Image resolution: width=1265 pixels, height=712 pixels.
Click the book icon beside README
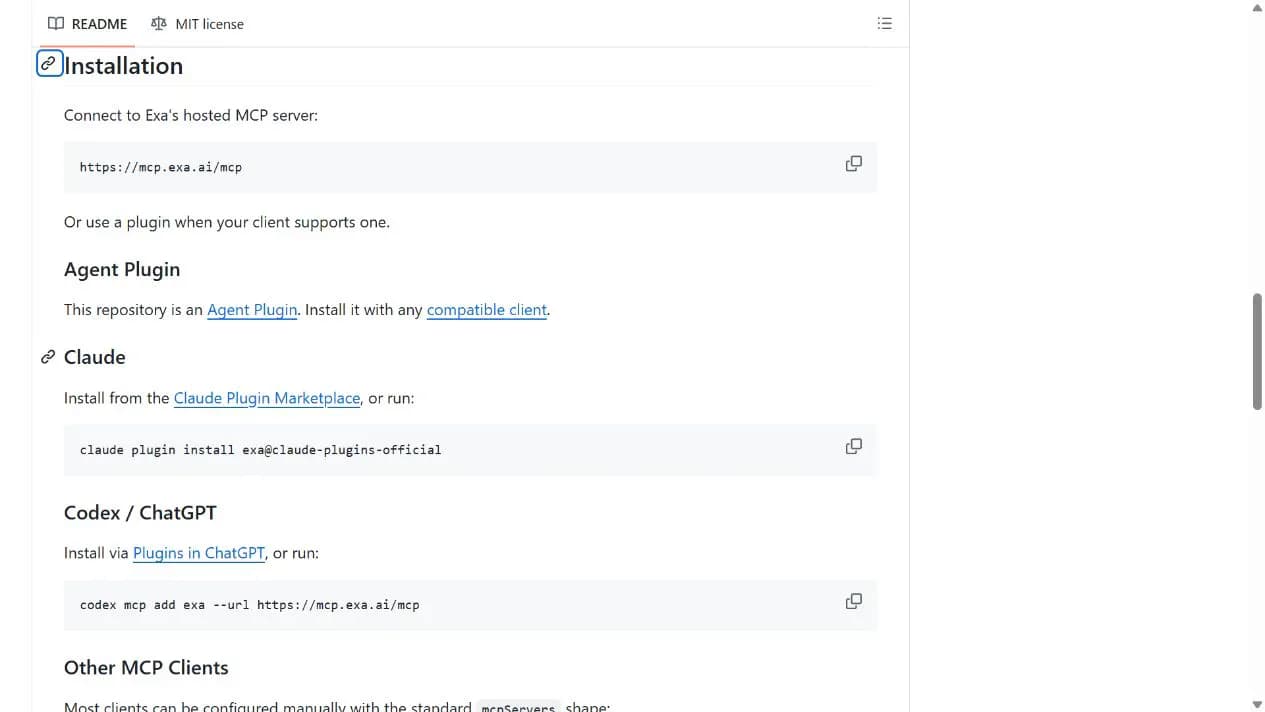click(56, 23)
